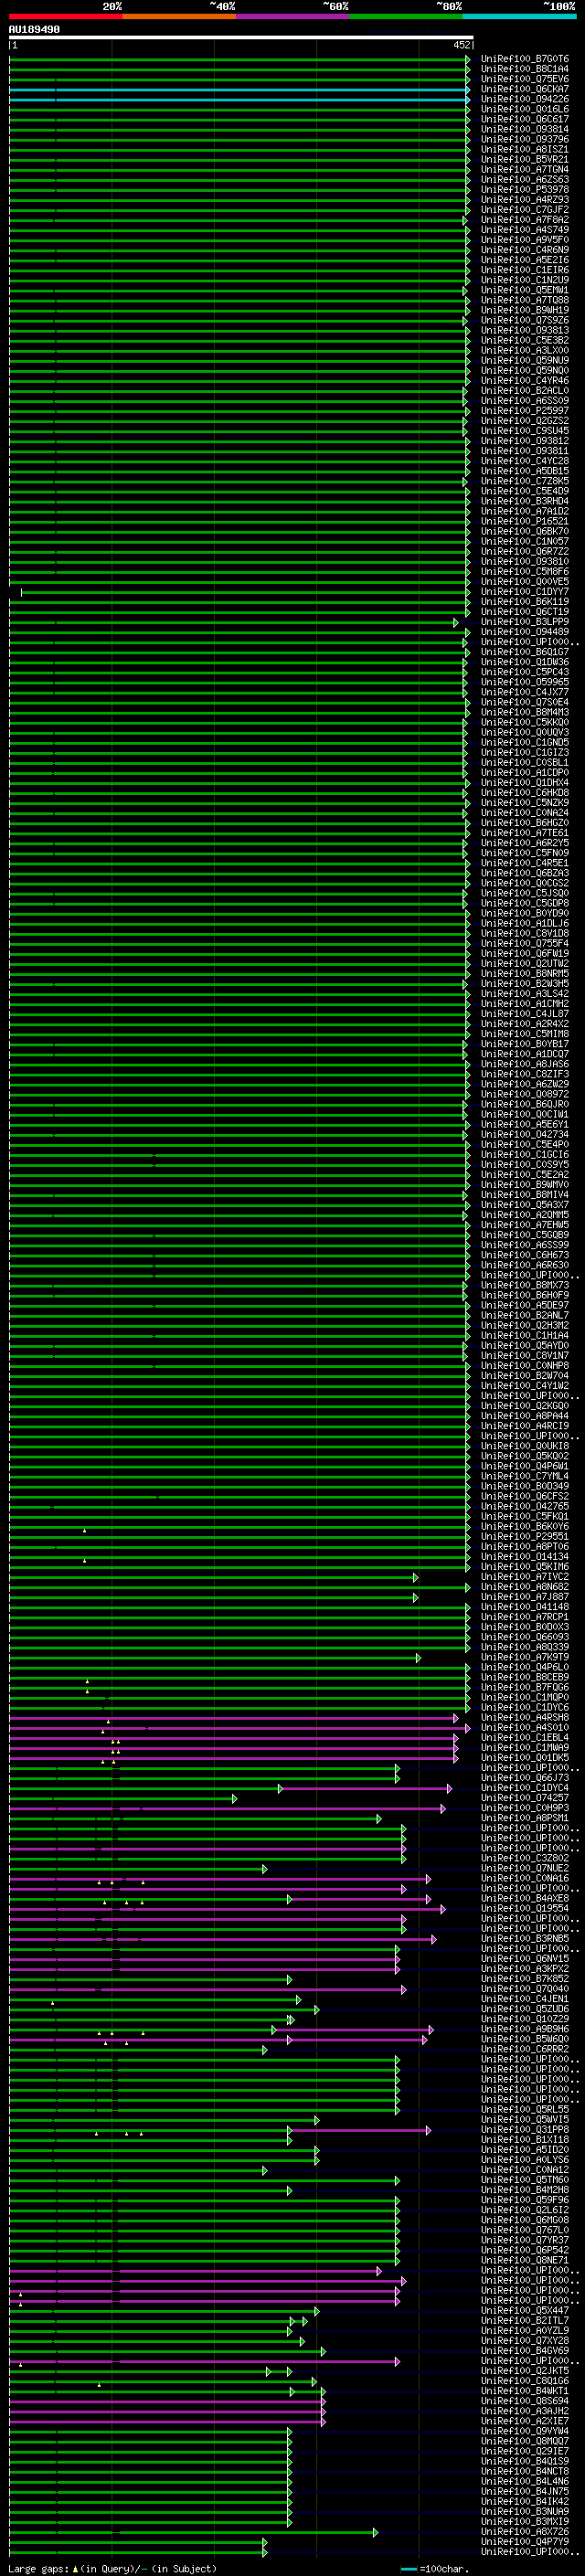Screen dimensions: 585x2576
Task: Click the query end position 452
Action: 462,45
